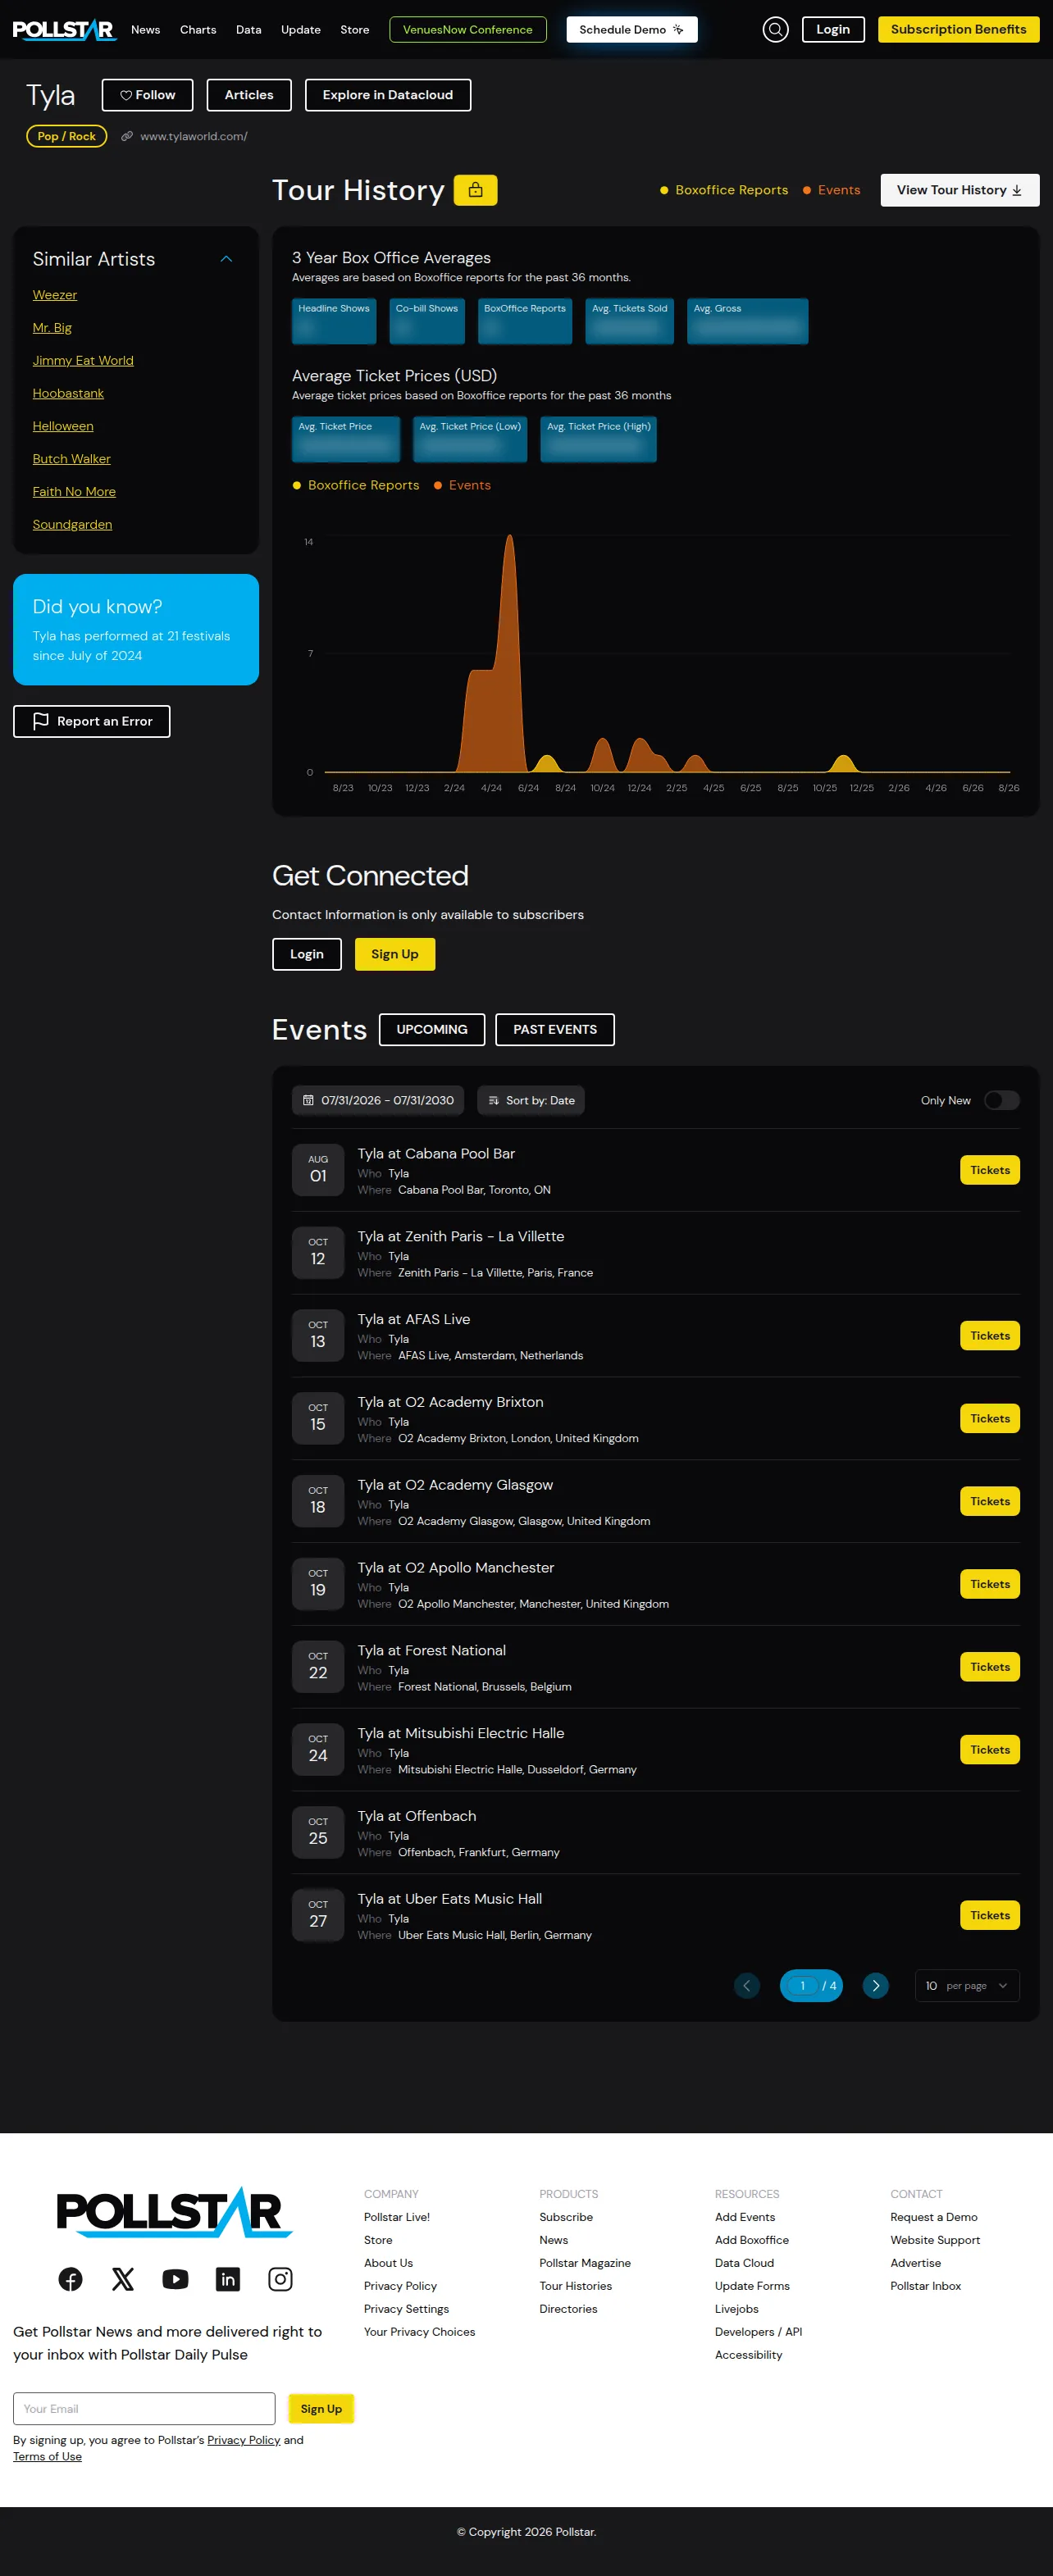1053x2576 pixels.
Task: Toggle Boxoffice Reports legend above chart
Action: [356, 485]
